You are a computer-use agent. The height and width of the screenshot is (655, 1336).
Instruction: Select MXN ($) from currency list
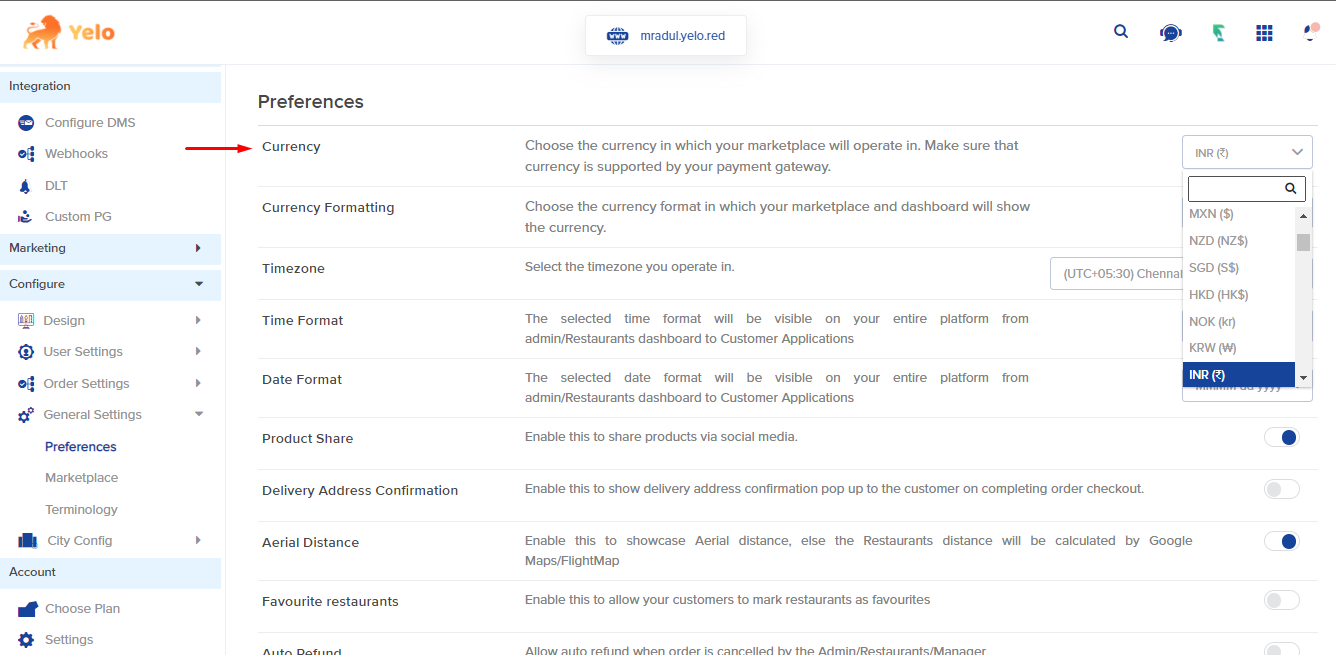[x=1239, y=214]
